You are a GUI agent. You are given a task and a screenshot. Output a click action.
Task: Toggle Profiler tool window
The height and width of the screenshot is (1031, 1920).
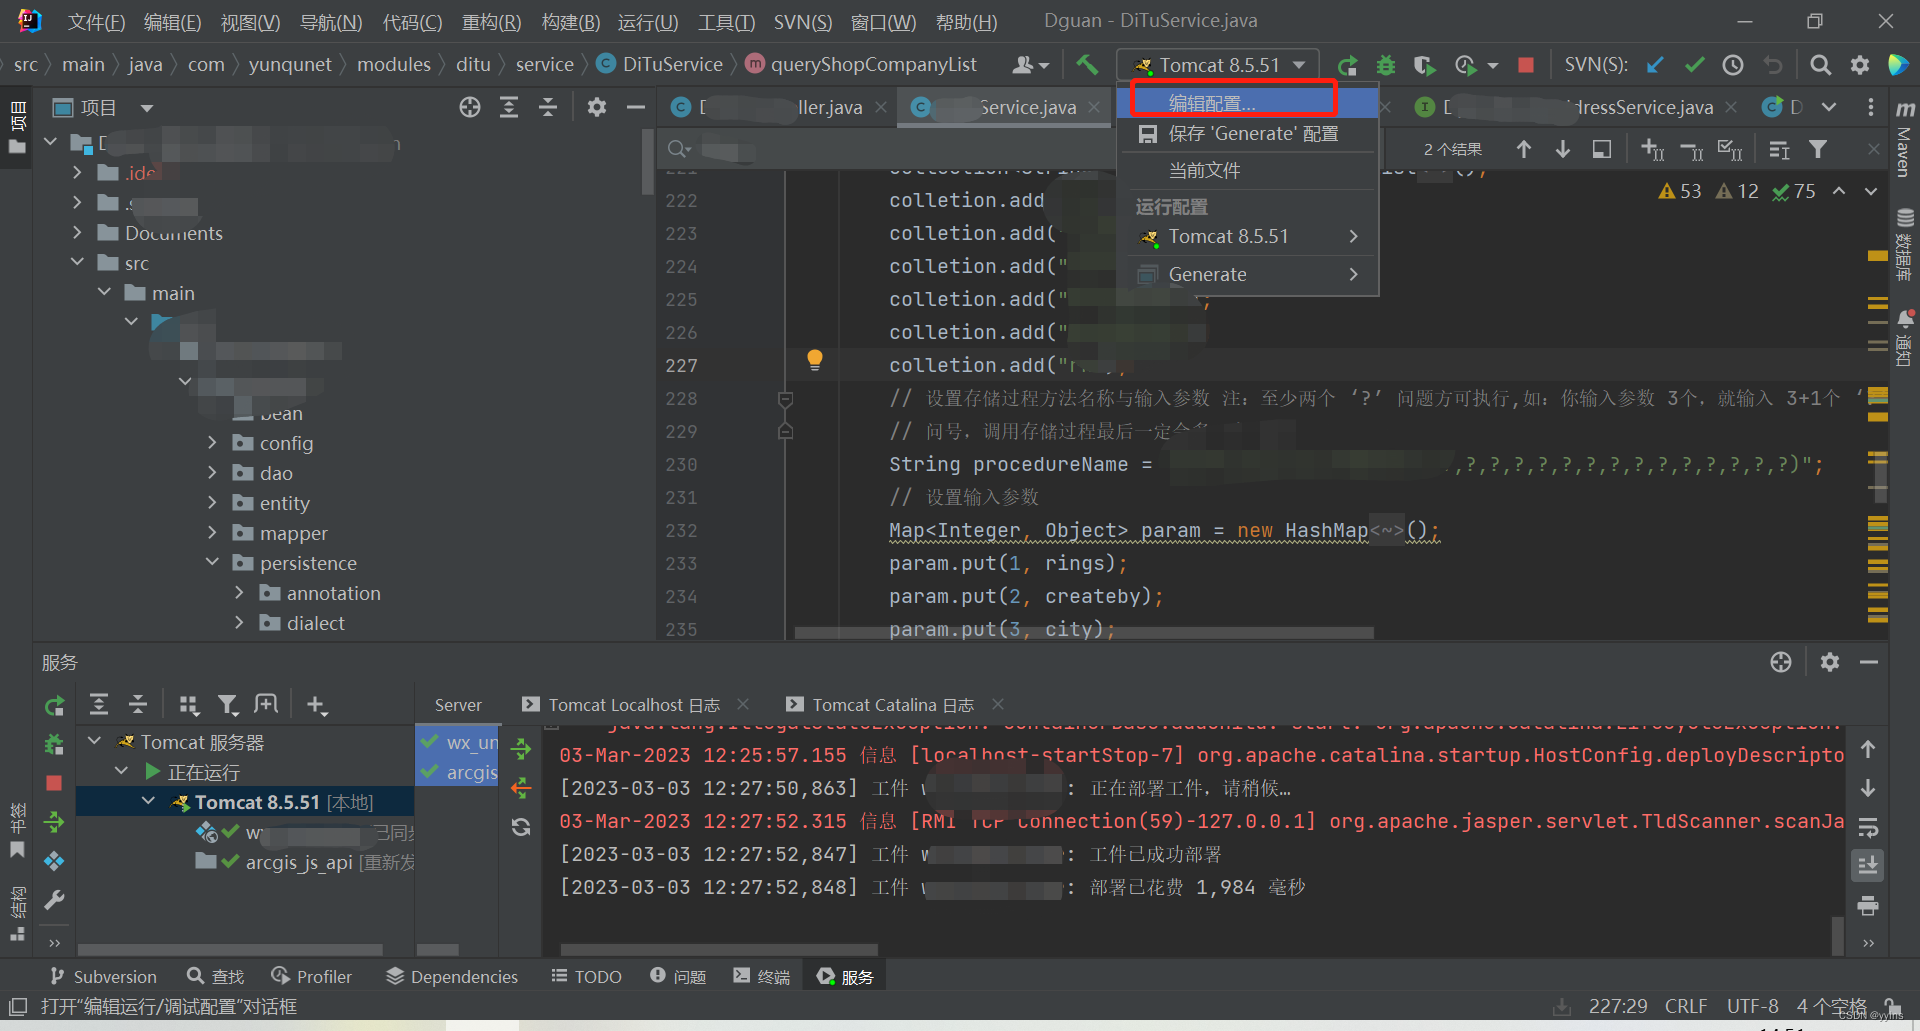311,976
